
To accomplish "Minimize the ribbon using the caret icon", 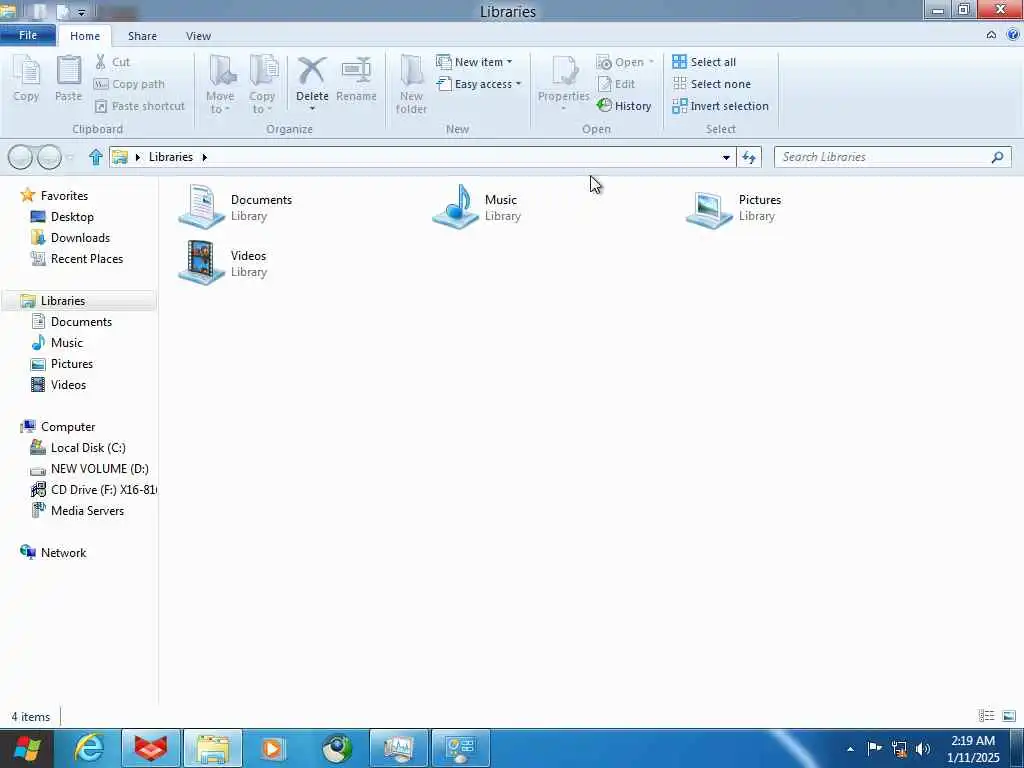I will pos(991,35).
